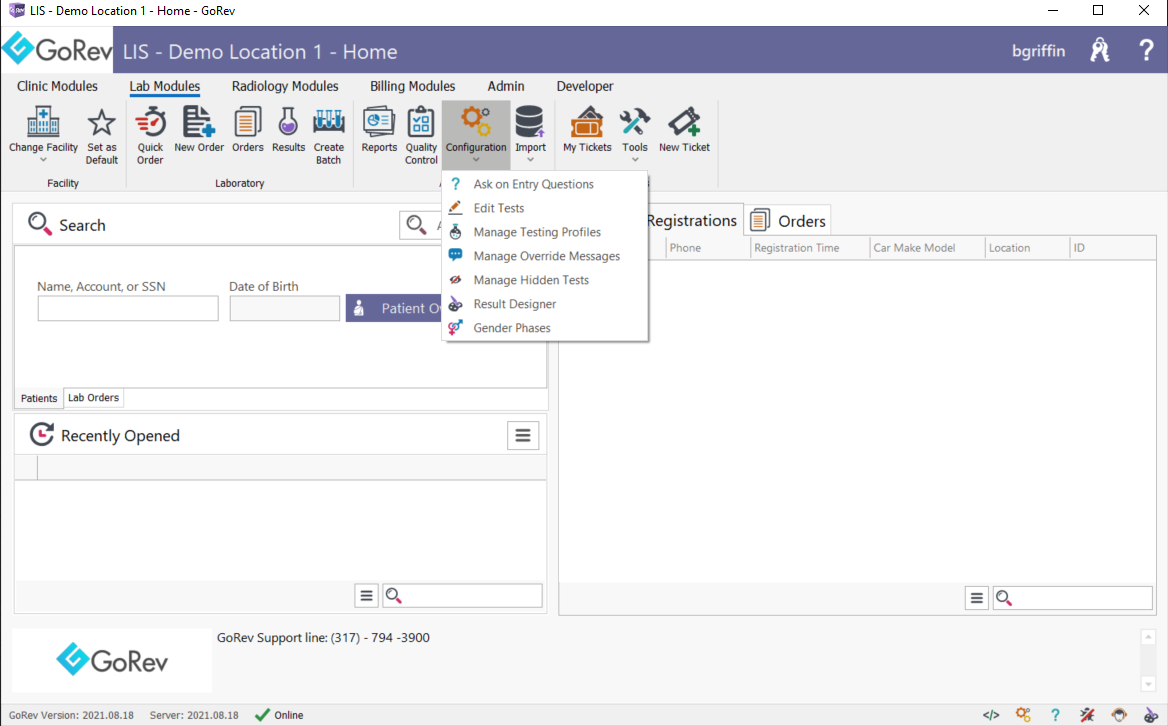Sort by the Location column header
The width and height of the screenshot is (1168, 726).
1027,248
